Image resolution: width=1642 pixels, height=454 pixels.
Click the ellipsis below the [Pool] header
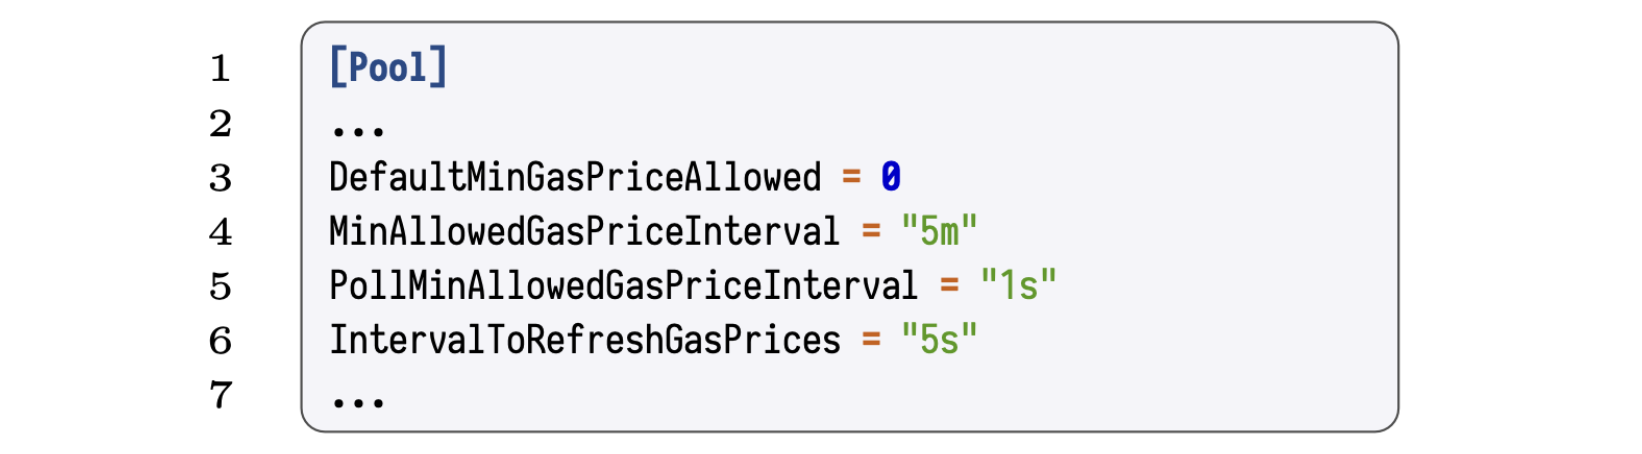pyautogui.click(x=357, y=130)
